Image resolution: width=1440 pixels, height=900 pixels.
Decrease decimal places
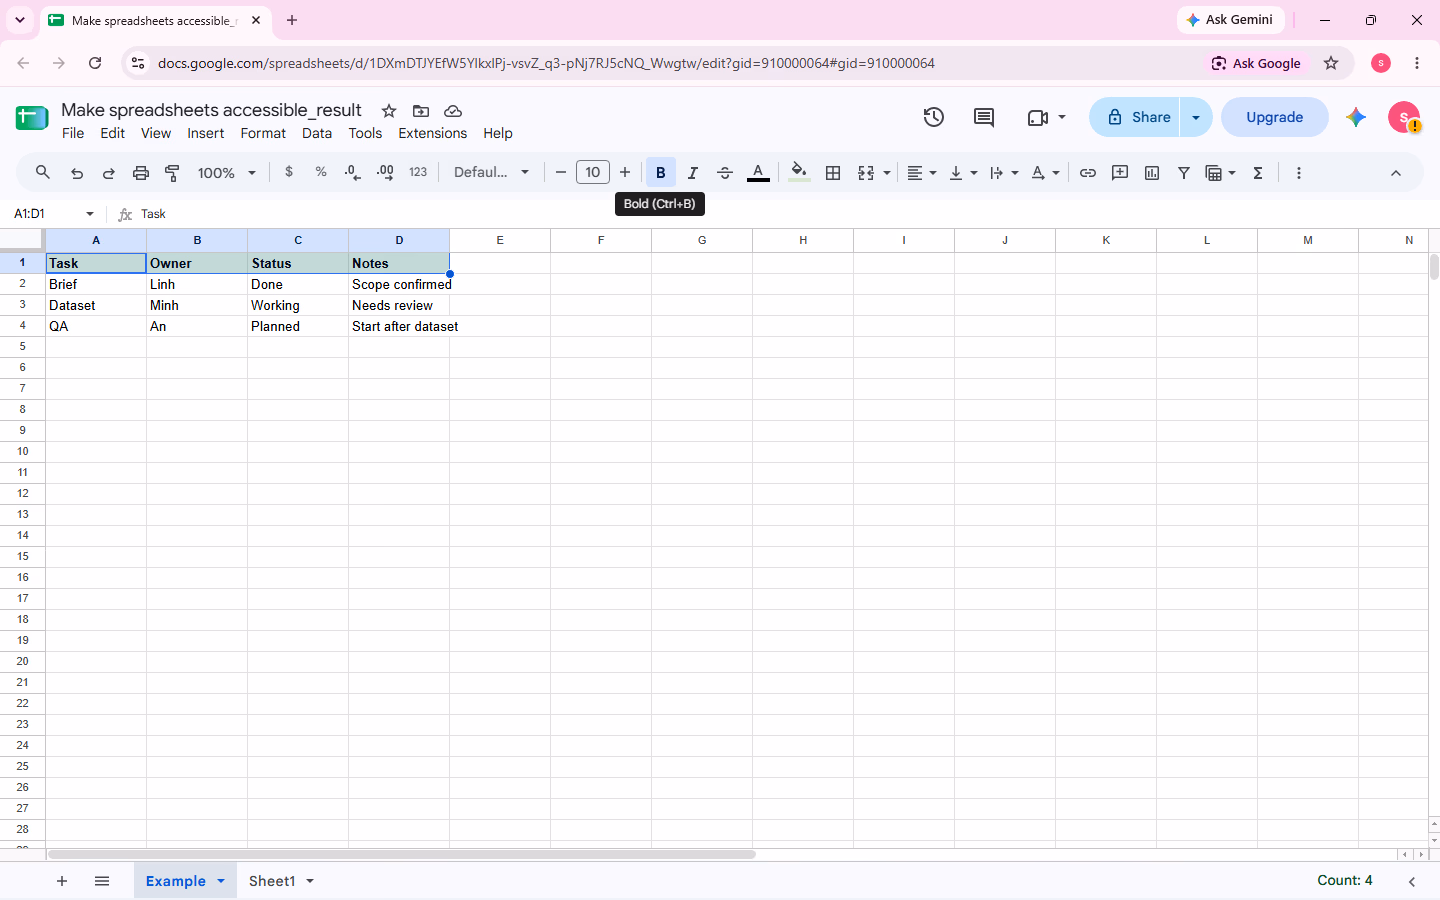(x=353, y=173)
